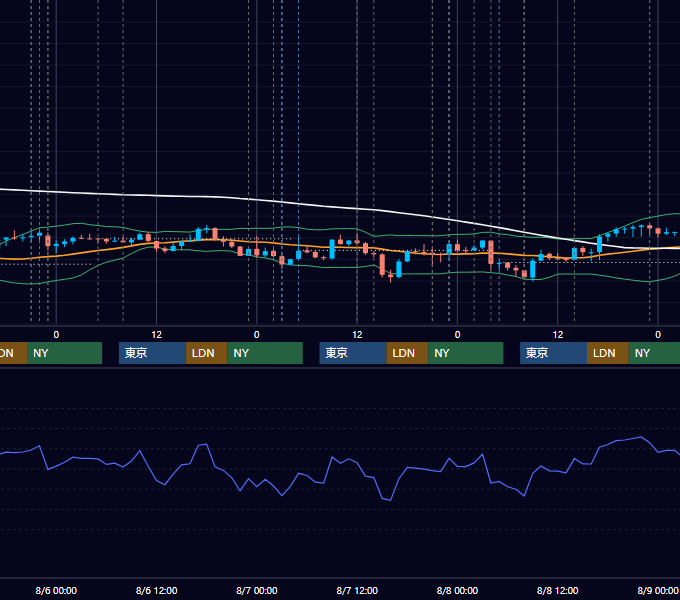Click hour label 12 above the 8/7 東京 block

coord(357,335)
